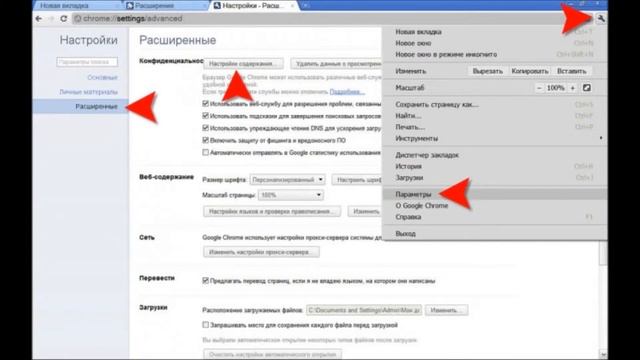Click the fullscreen icon next to zoom
Screen dimensions: 640x360
coord(587,88)
